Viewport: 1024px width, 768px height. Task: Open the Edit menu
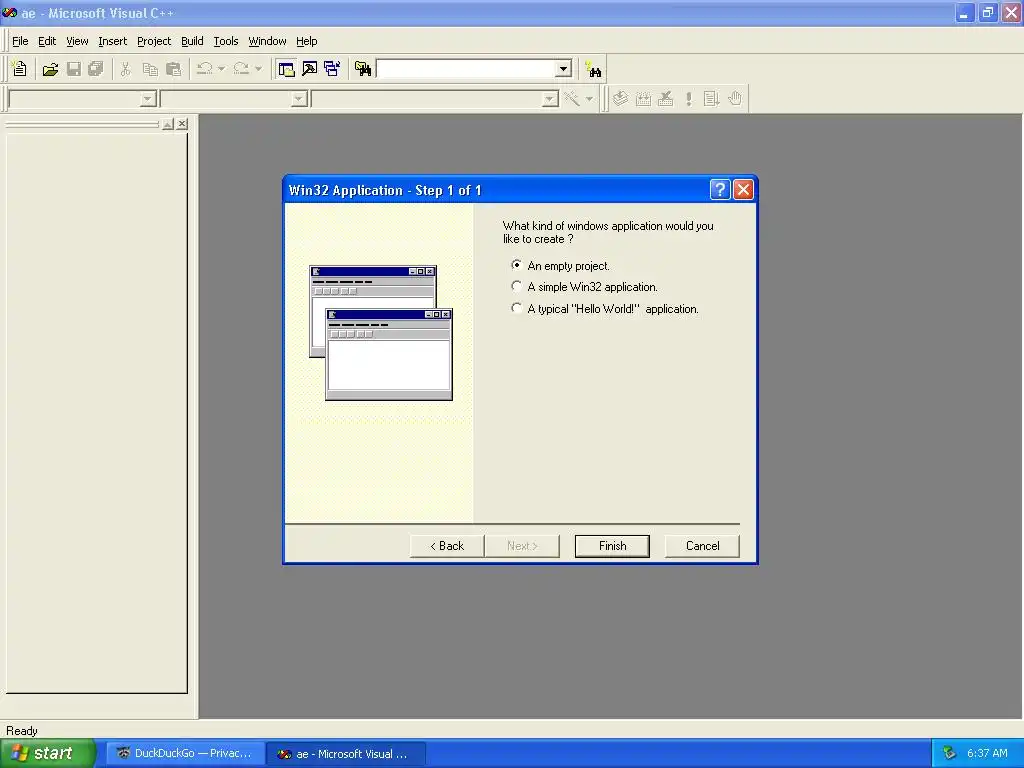[47, 41]
